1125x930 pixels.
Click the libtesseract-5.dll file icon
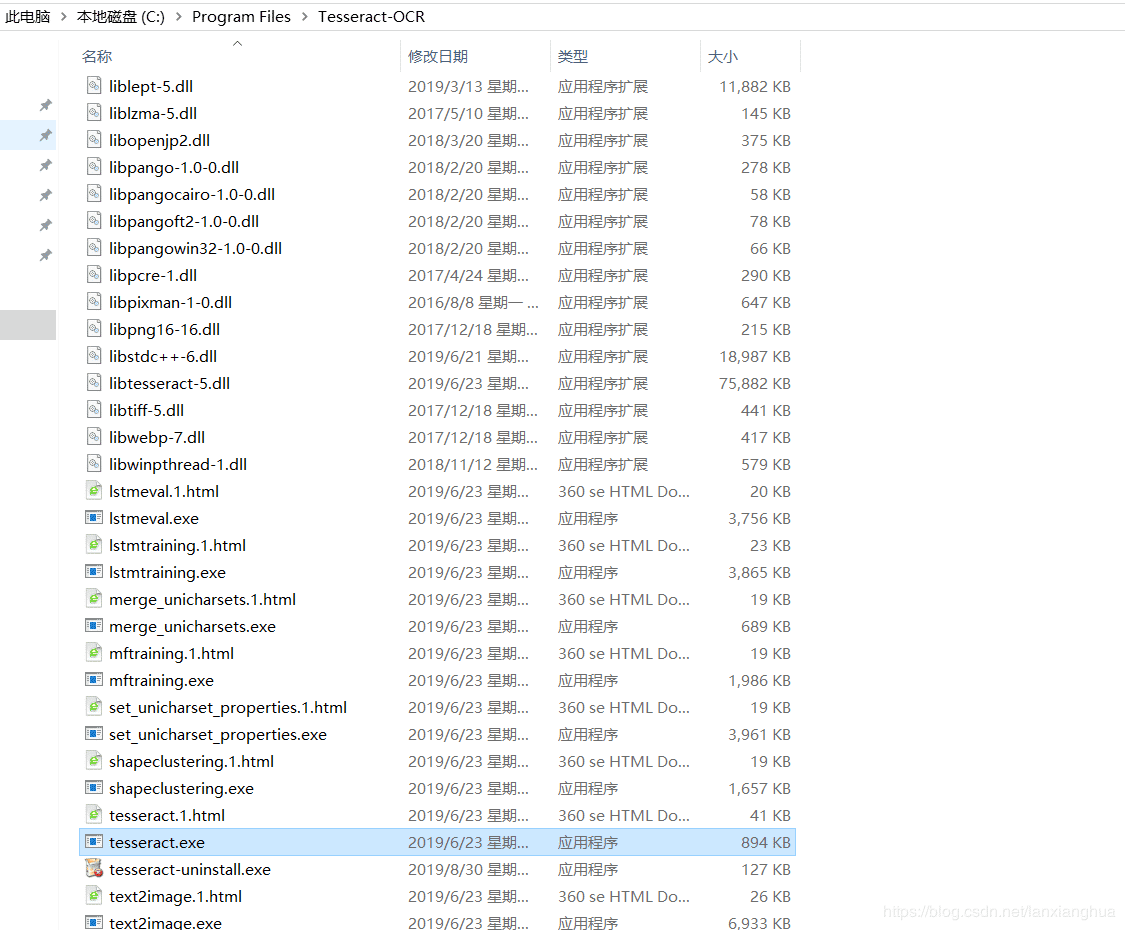94,383
